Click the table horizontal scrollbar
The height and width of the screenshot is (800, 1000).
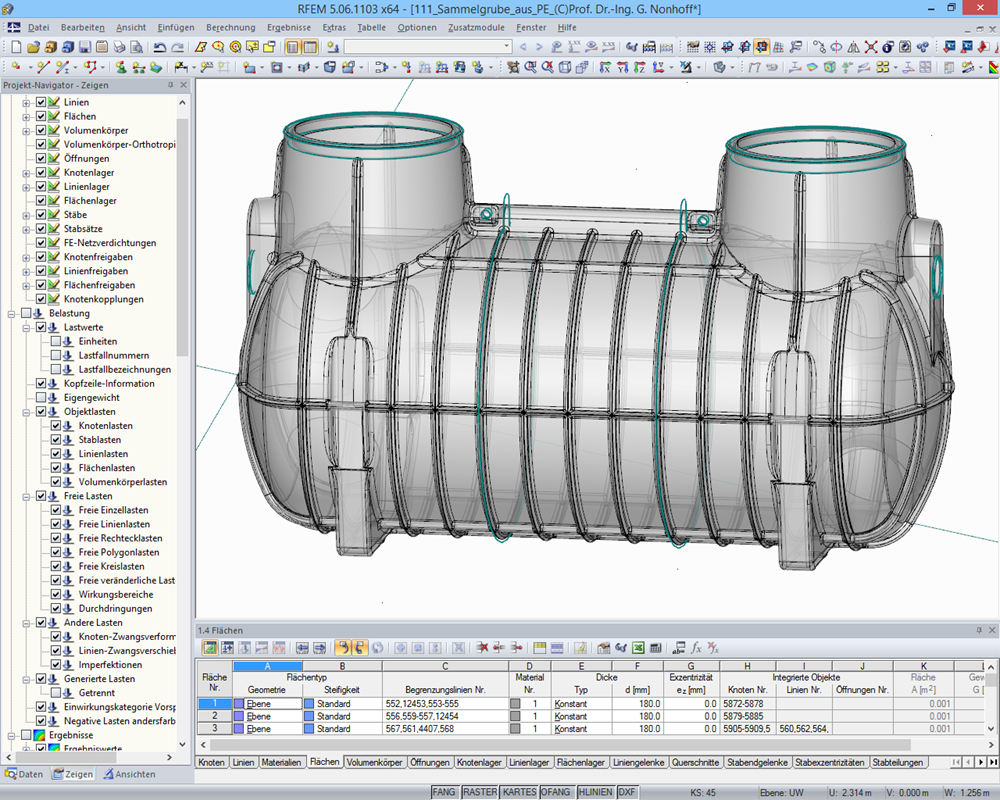[x=560, y=744]
